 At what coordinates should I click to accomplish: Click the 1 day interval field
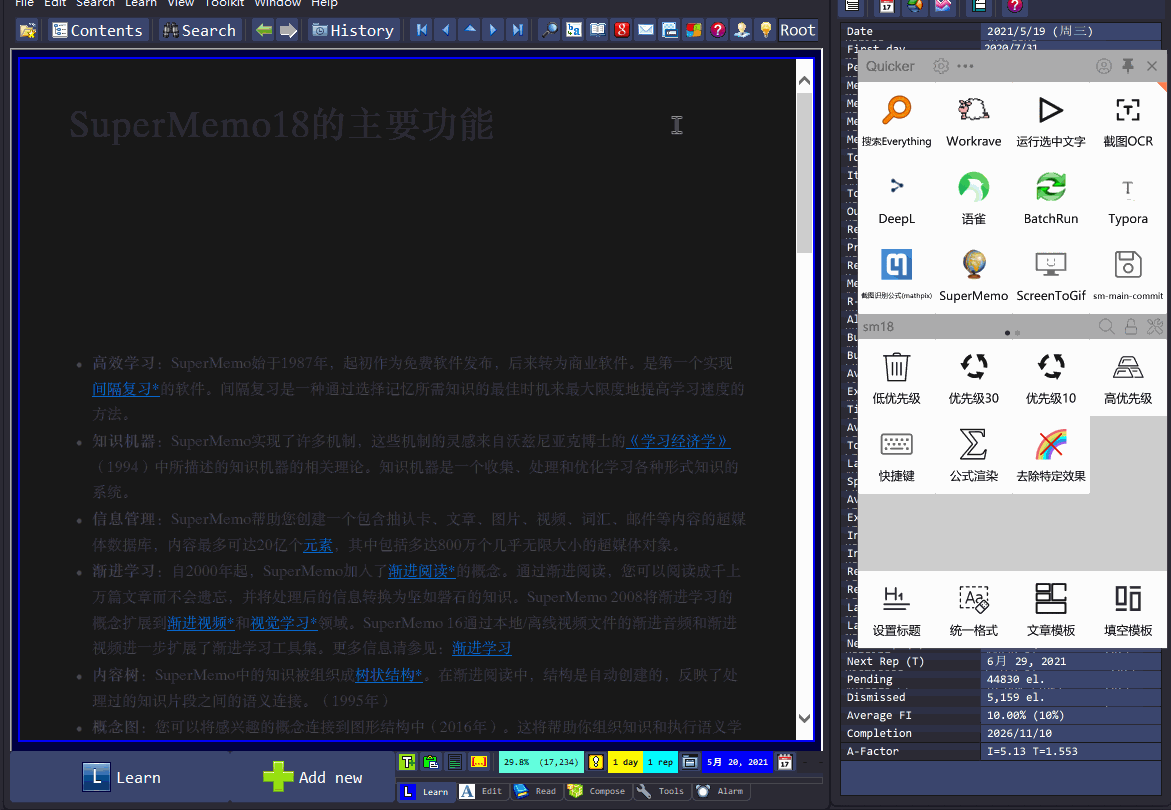(625, 762)
